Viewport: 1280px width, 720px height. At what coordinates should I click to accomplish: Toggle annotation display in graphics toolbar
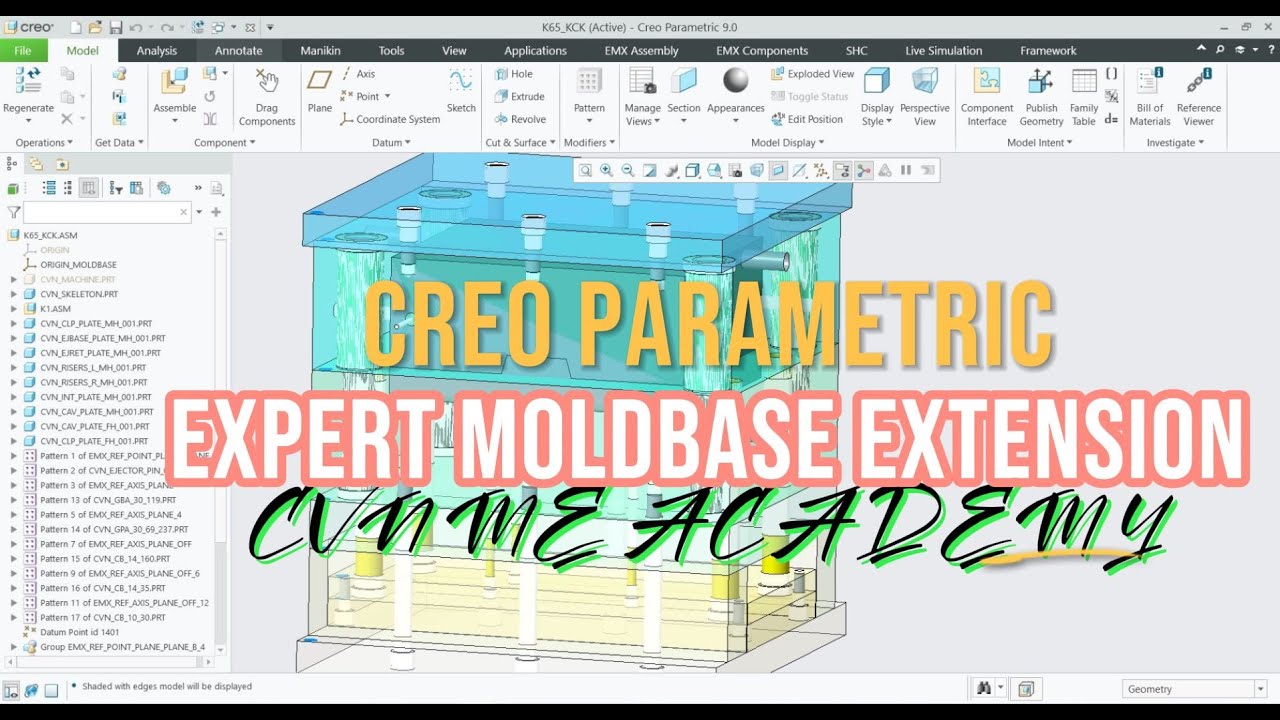[x=842, y=170]
